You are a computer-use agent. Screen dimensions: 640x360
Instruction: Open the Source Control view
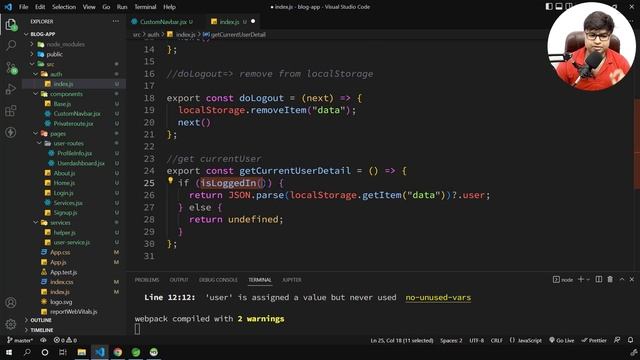[11, 68]
